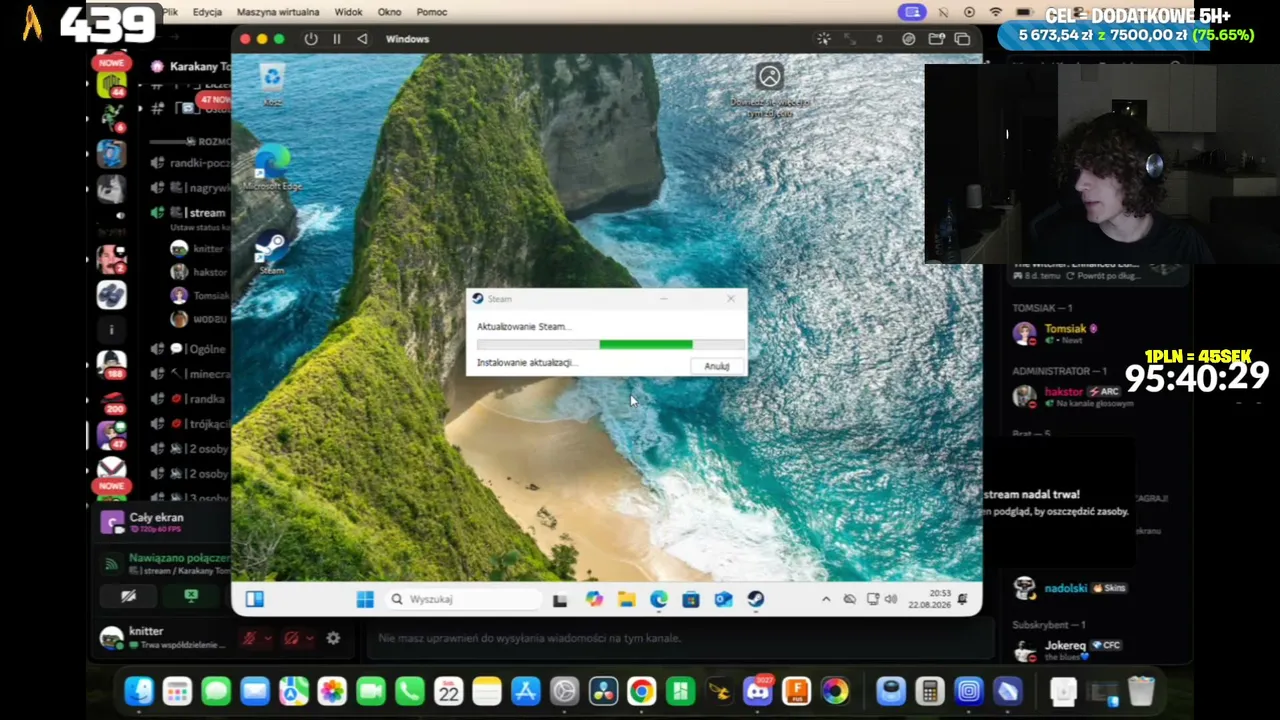This screenshot has height=720, width=1280.
Task: Open the Widok menu
Action: tap(348, 12)
